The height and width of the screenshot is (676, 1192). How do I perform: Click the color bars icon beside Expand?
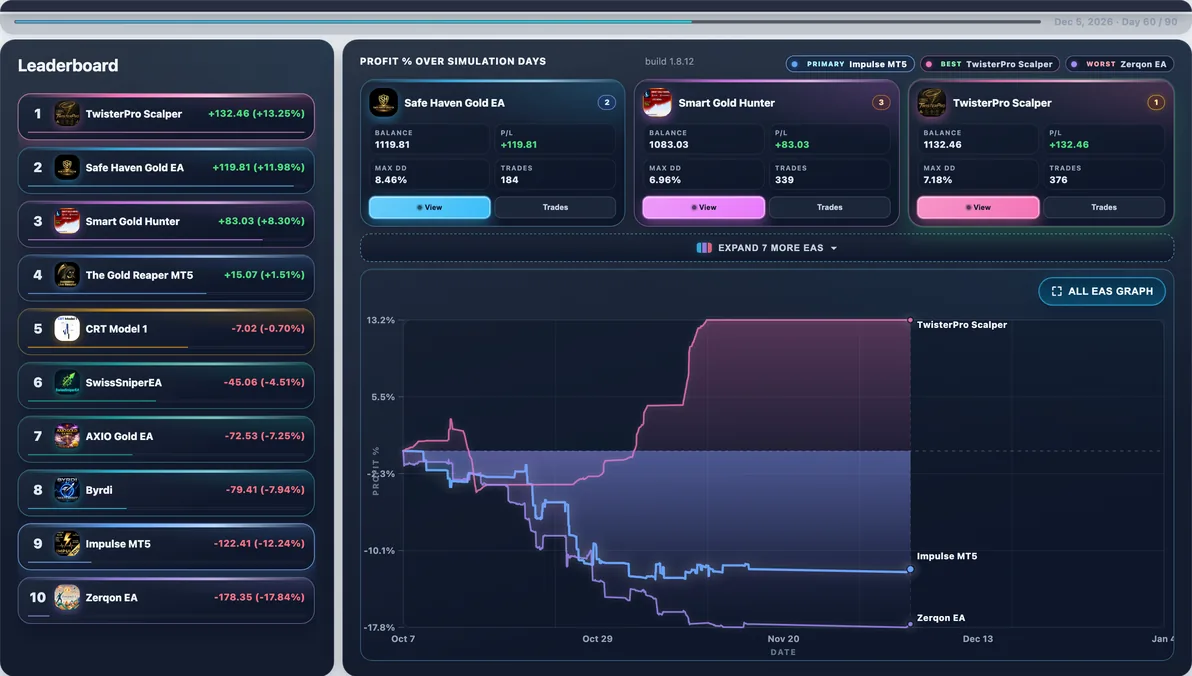pos(704,248)
